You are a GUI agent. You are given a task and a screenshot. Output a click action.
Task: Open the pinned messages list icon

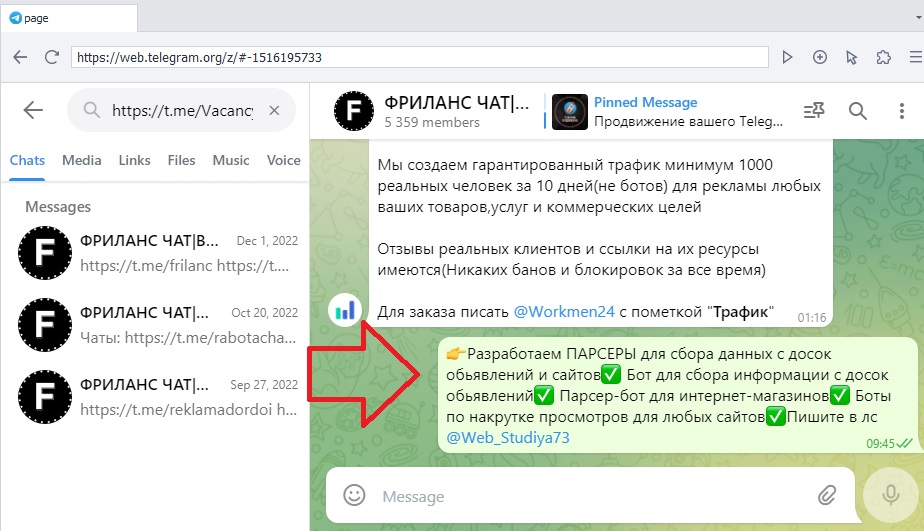pos(814,110)
